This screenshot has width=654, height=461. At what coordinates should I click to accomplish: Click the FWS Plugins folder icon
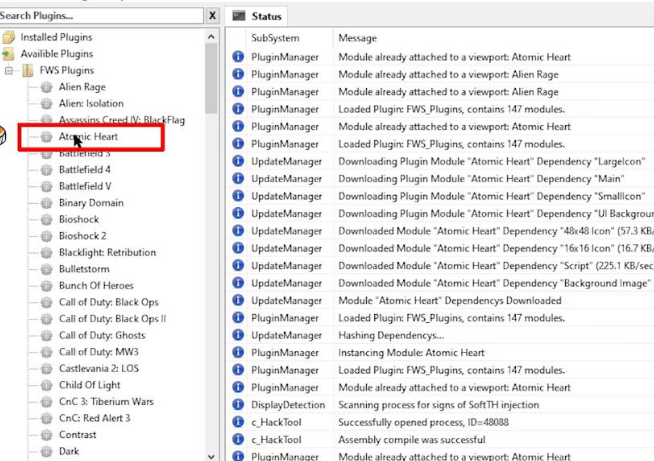28,71
